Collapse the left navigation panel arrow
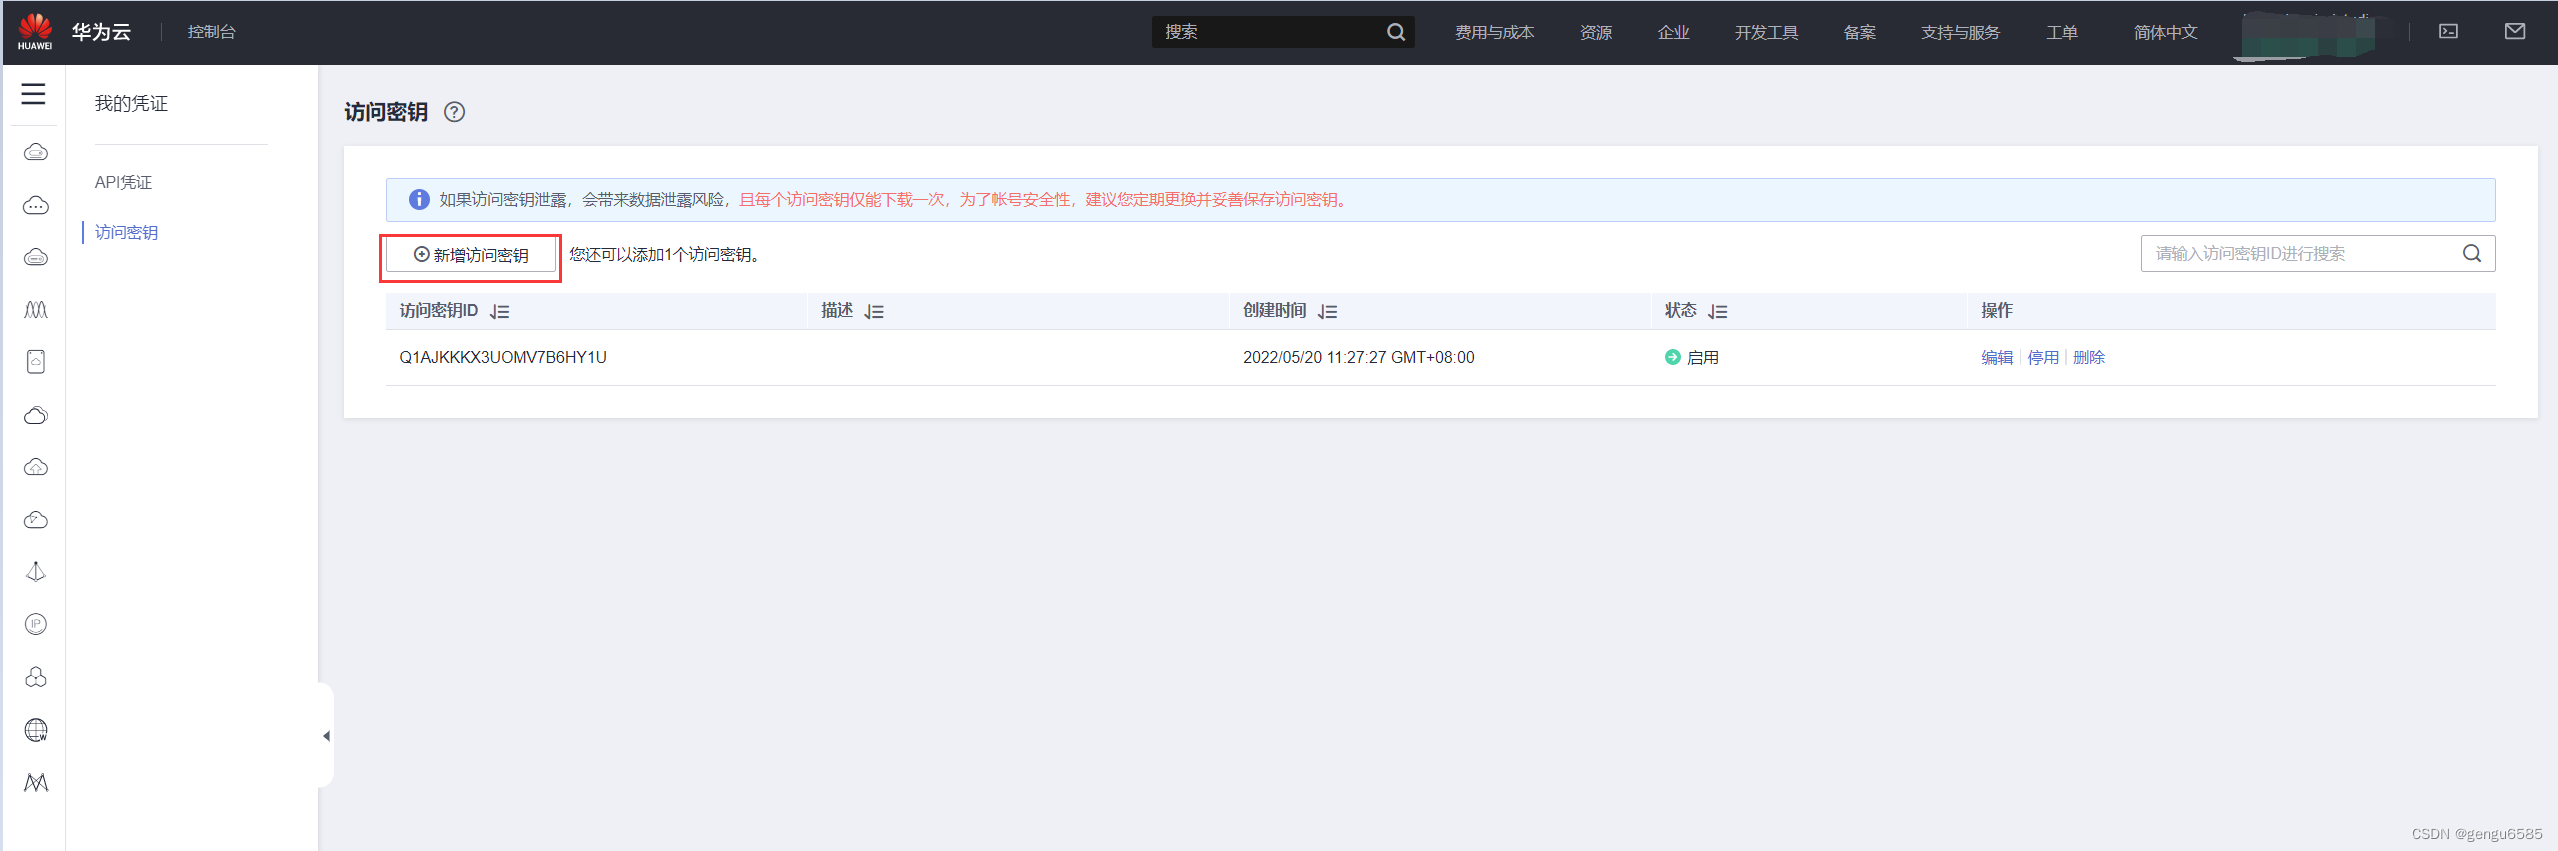This screenshot has width=2558, height=851. click(x=327, y=736)
